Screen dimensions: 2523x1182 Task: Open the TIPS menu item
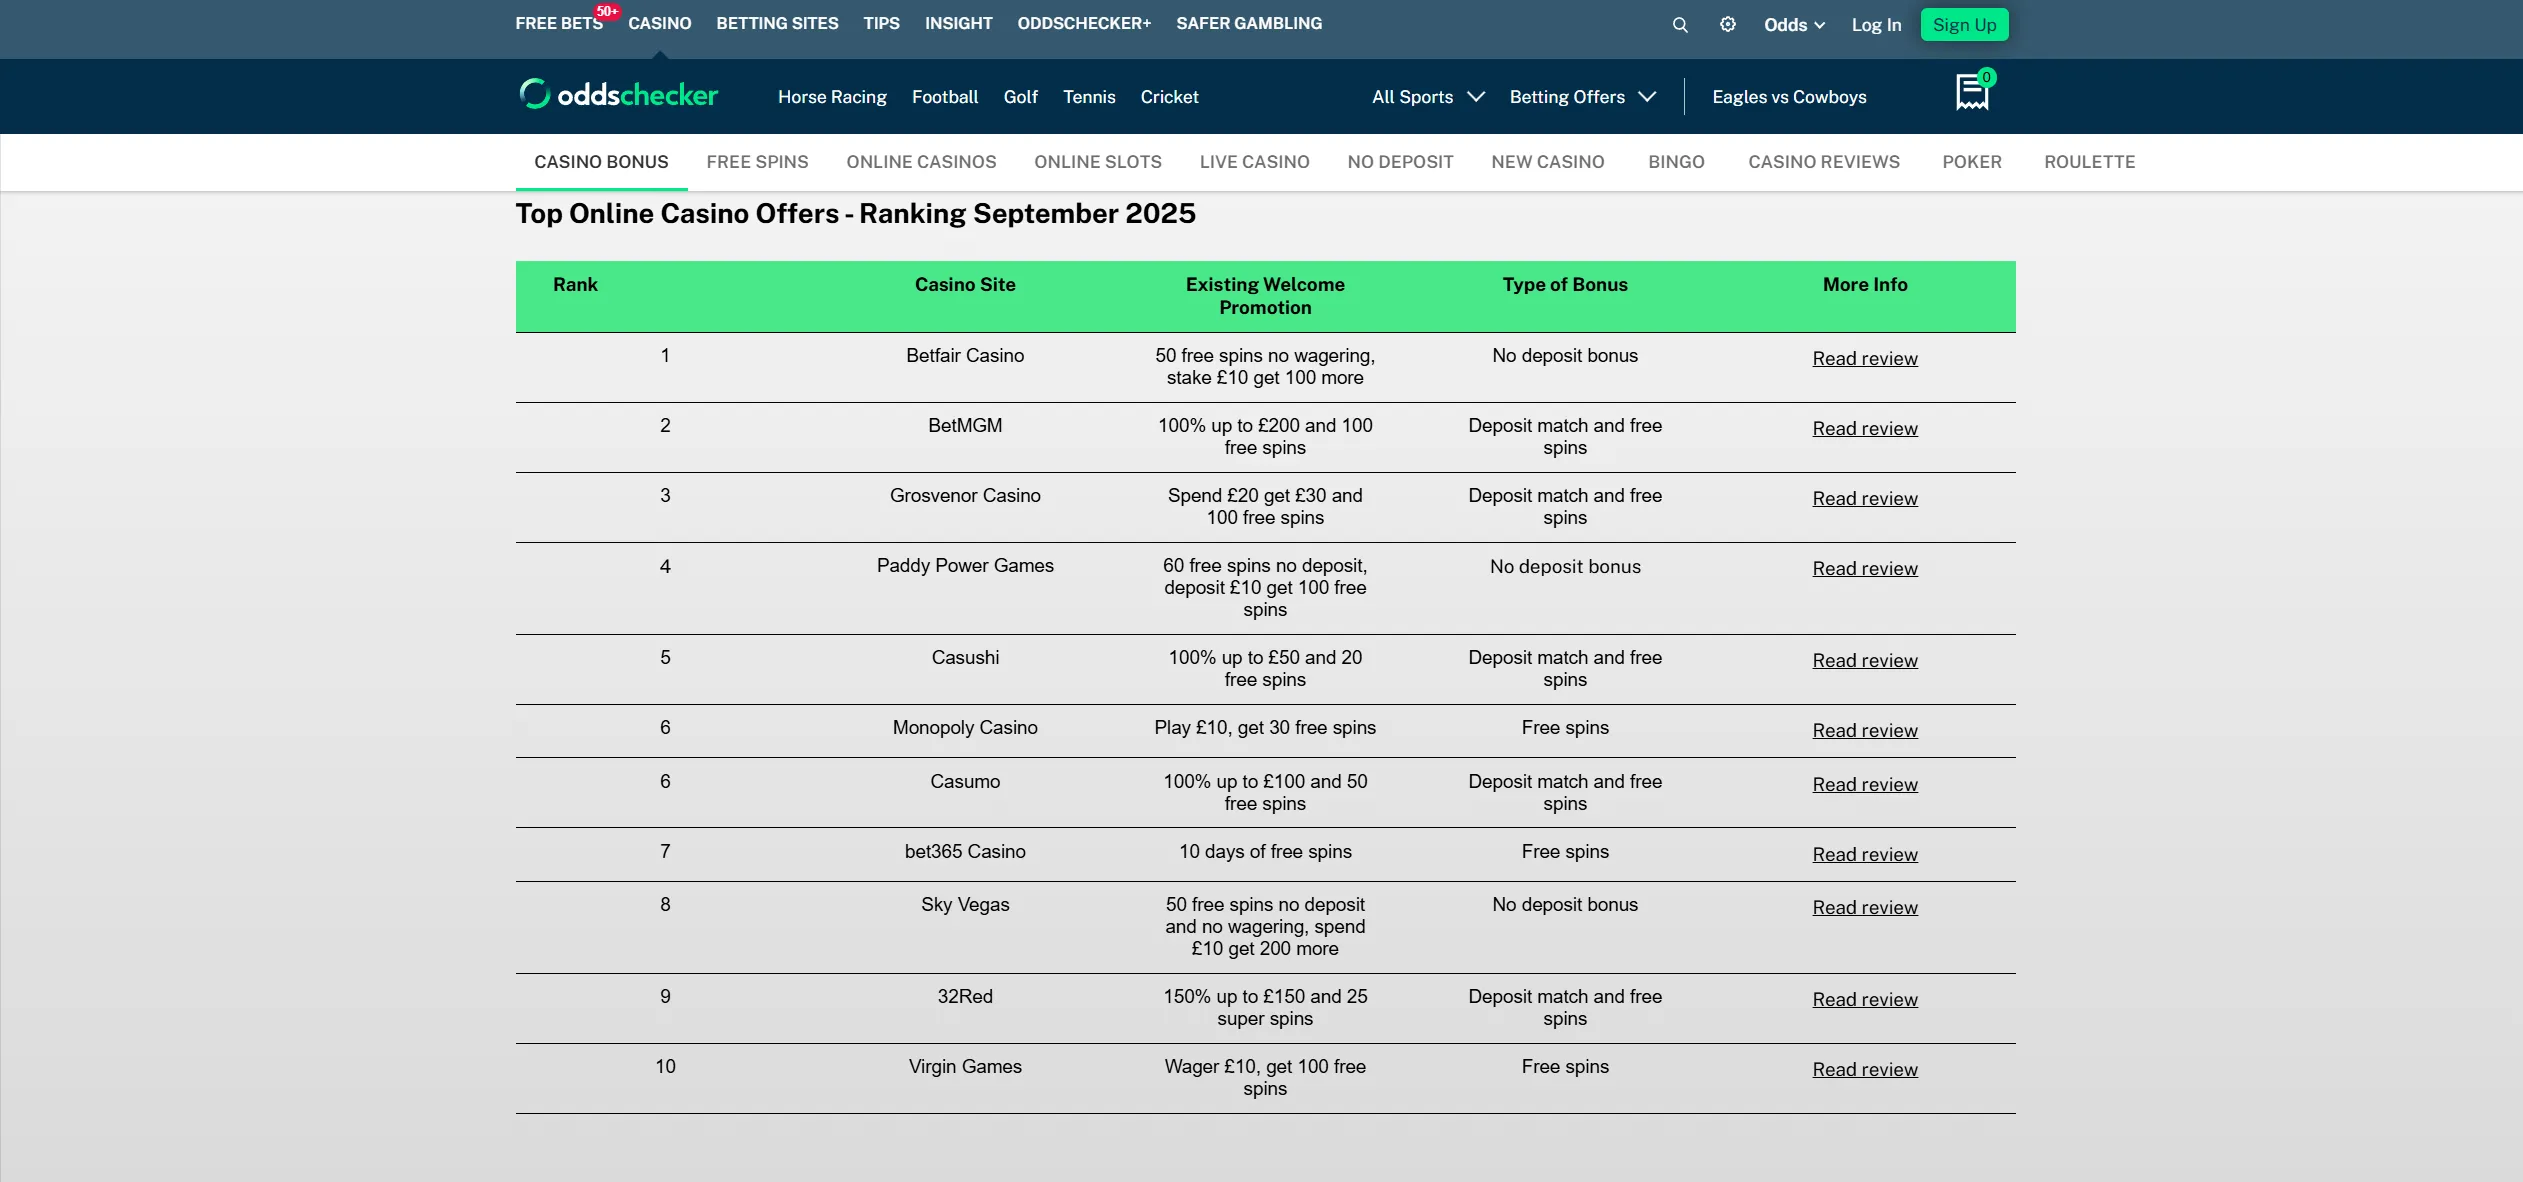[x=882, y=23]
